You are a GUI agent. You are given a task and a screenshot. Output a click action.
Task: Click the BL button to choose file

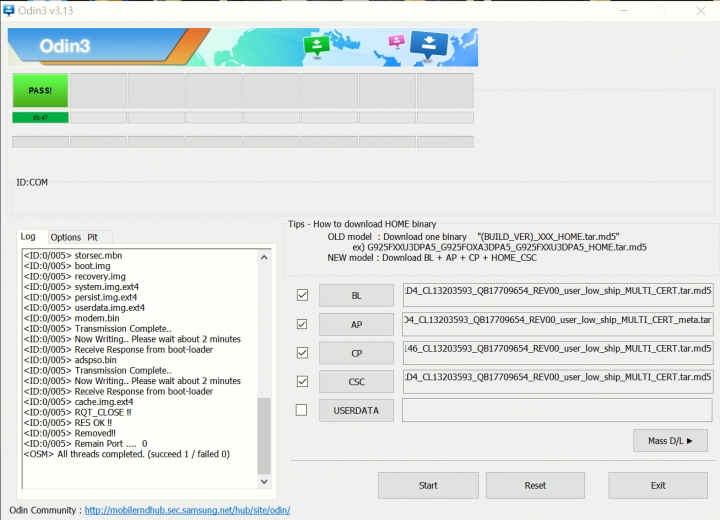click(x=356, y=295)
